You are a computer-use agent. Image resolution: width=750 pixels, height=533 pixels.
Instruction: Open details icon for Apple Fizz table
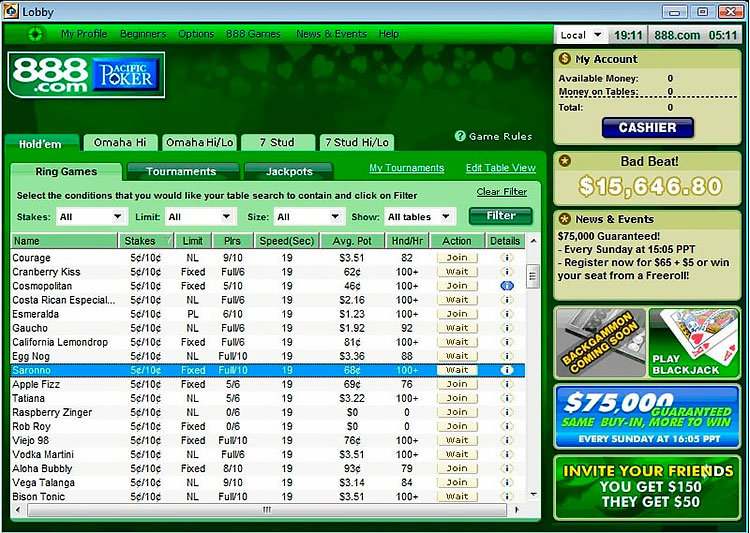click(x=507, y=384)
